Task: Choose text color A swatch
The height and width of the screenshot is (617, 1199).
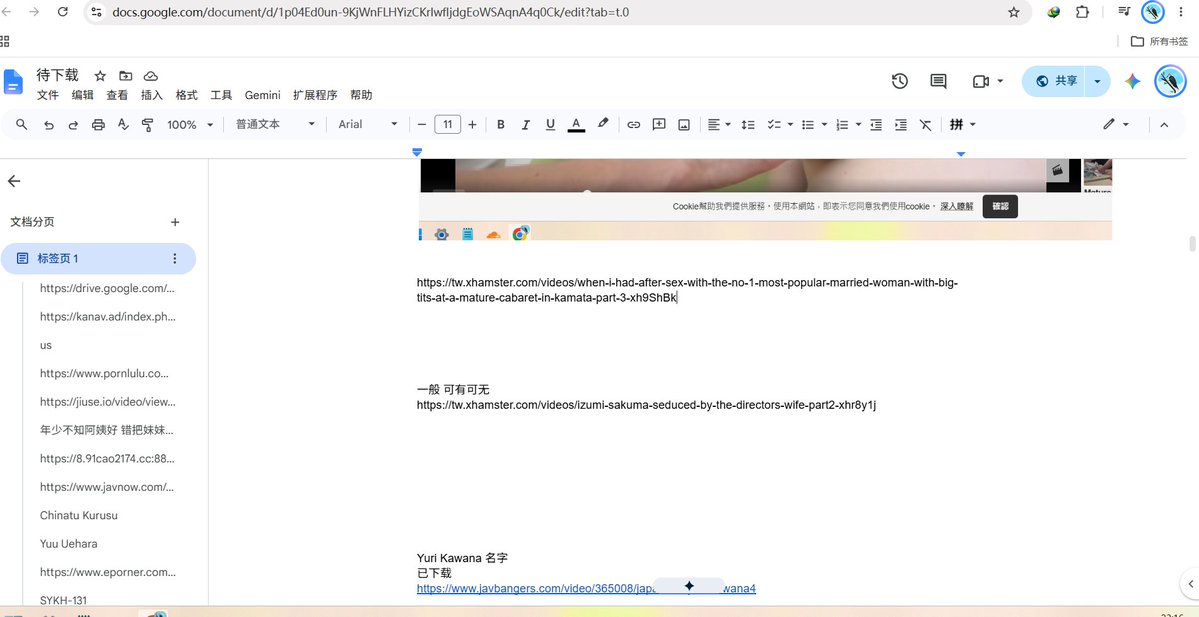Action: (576, 125)
